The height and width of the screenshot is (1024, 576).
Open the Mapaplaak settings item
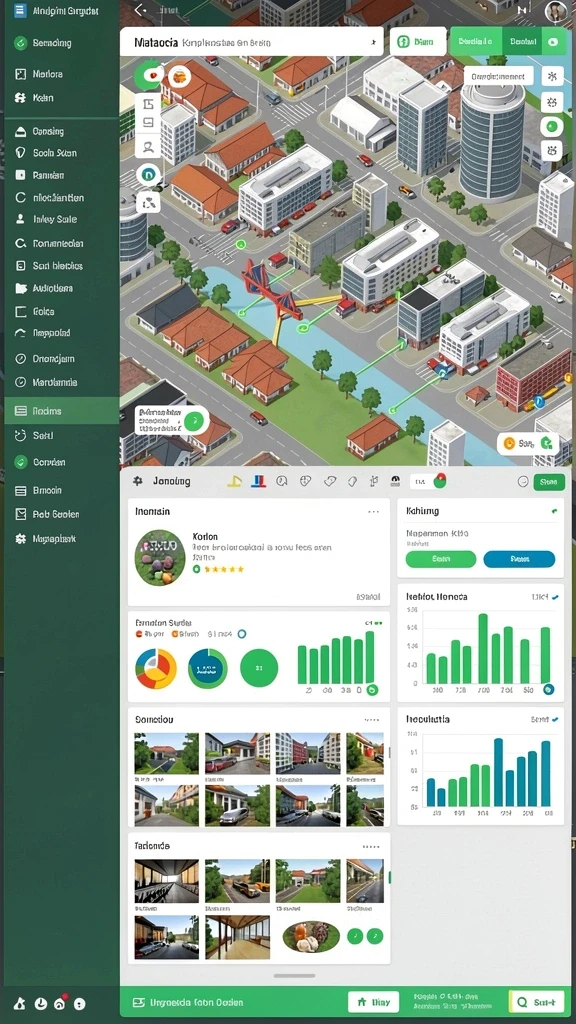54,539
